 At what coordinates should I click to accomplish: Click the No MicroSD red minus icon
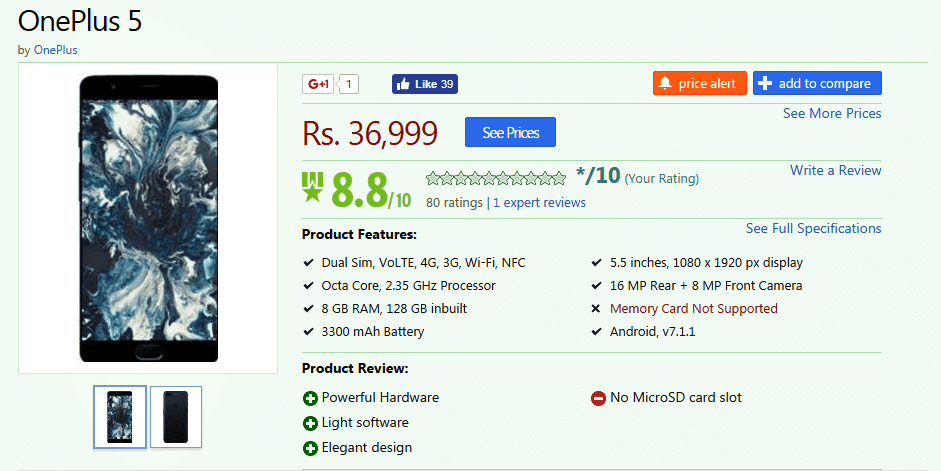[598, 398]
